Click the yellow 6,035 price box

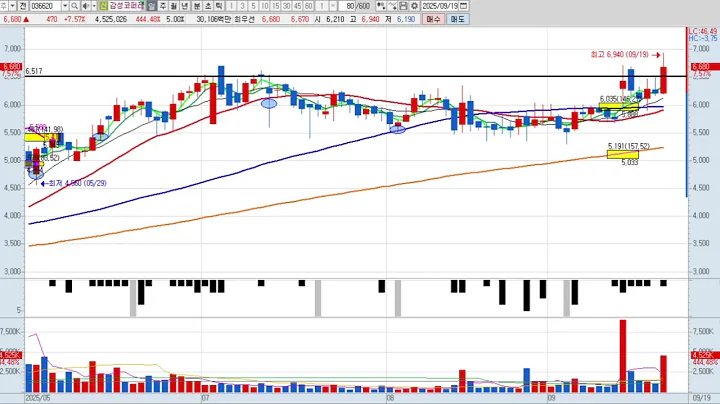pos(619,106)
